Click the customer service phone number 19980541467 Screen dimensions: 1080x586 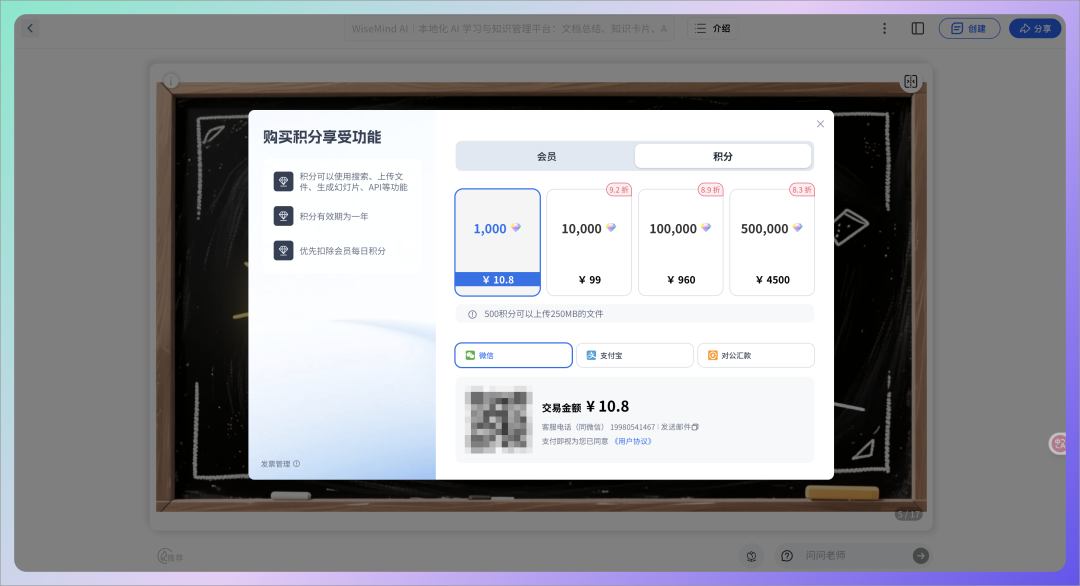click(x=632, y=427)
